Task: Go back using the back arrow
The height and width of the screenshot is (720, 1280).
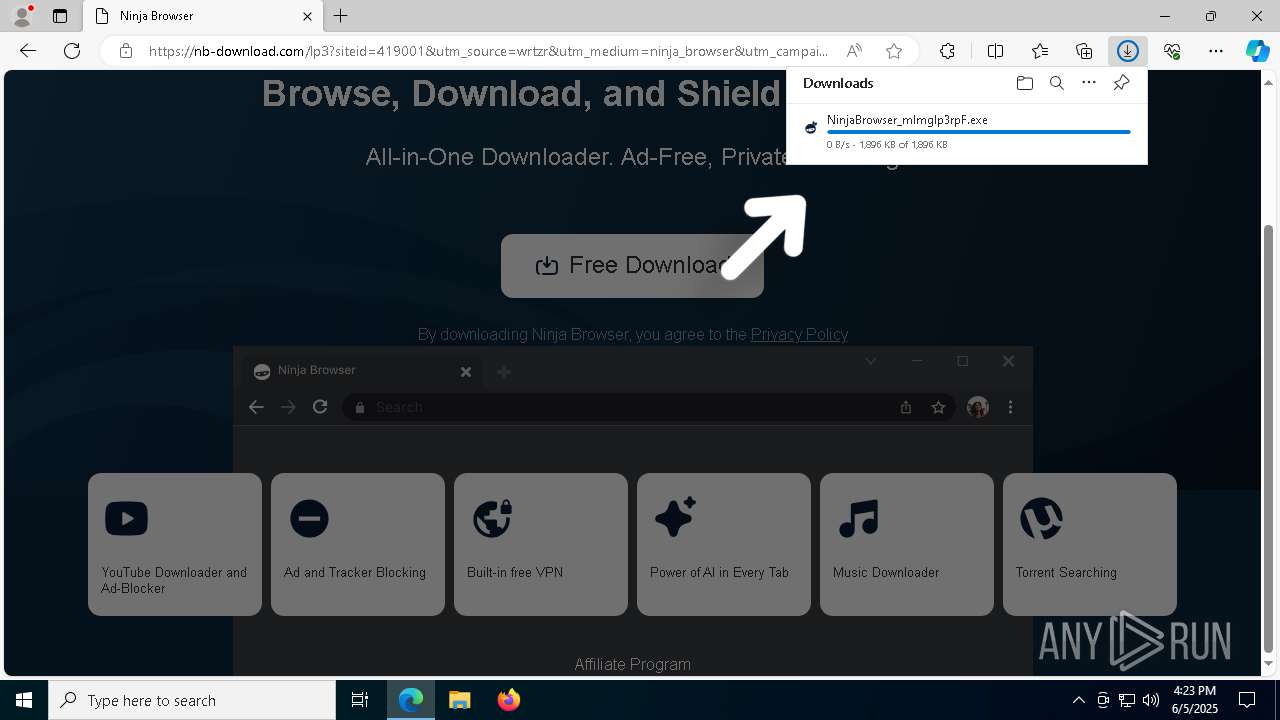Action: 28,51
